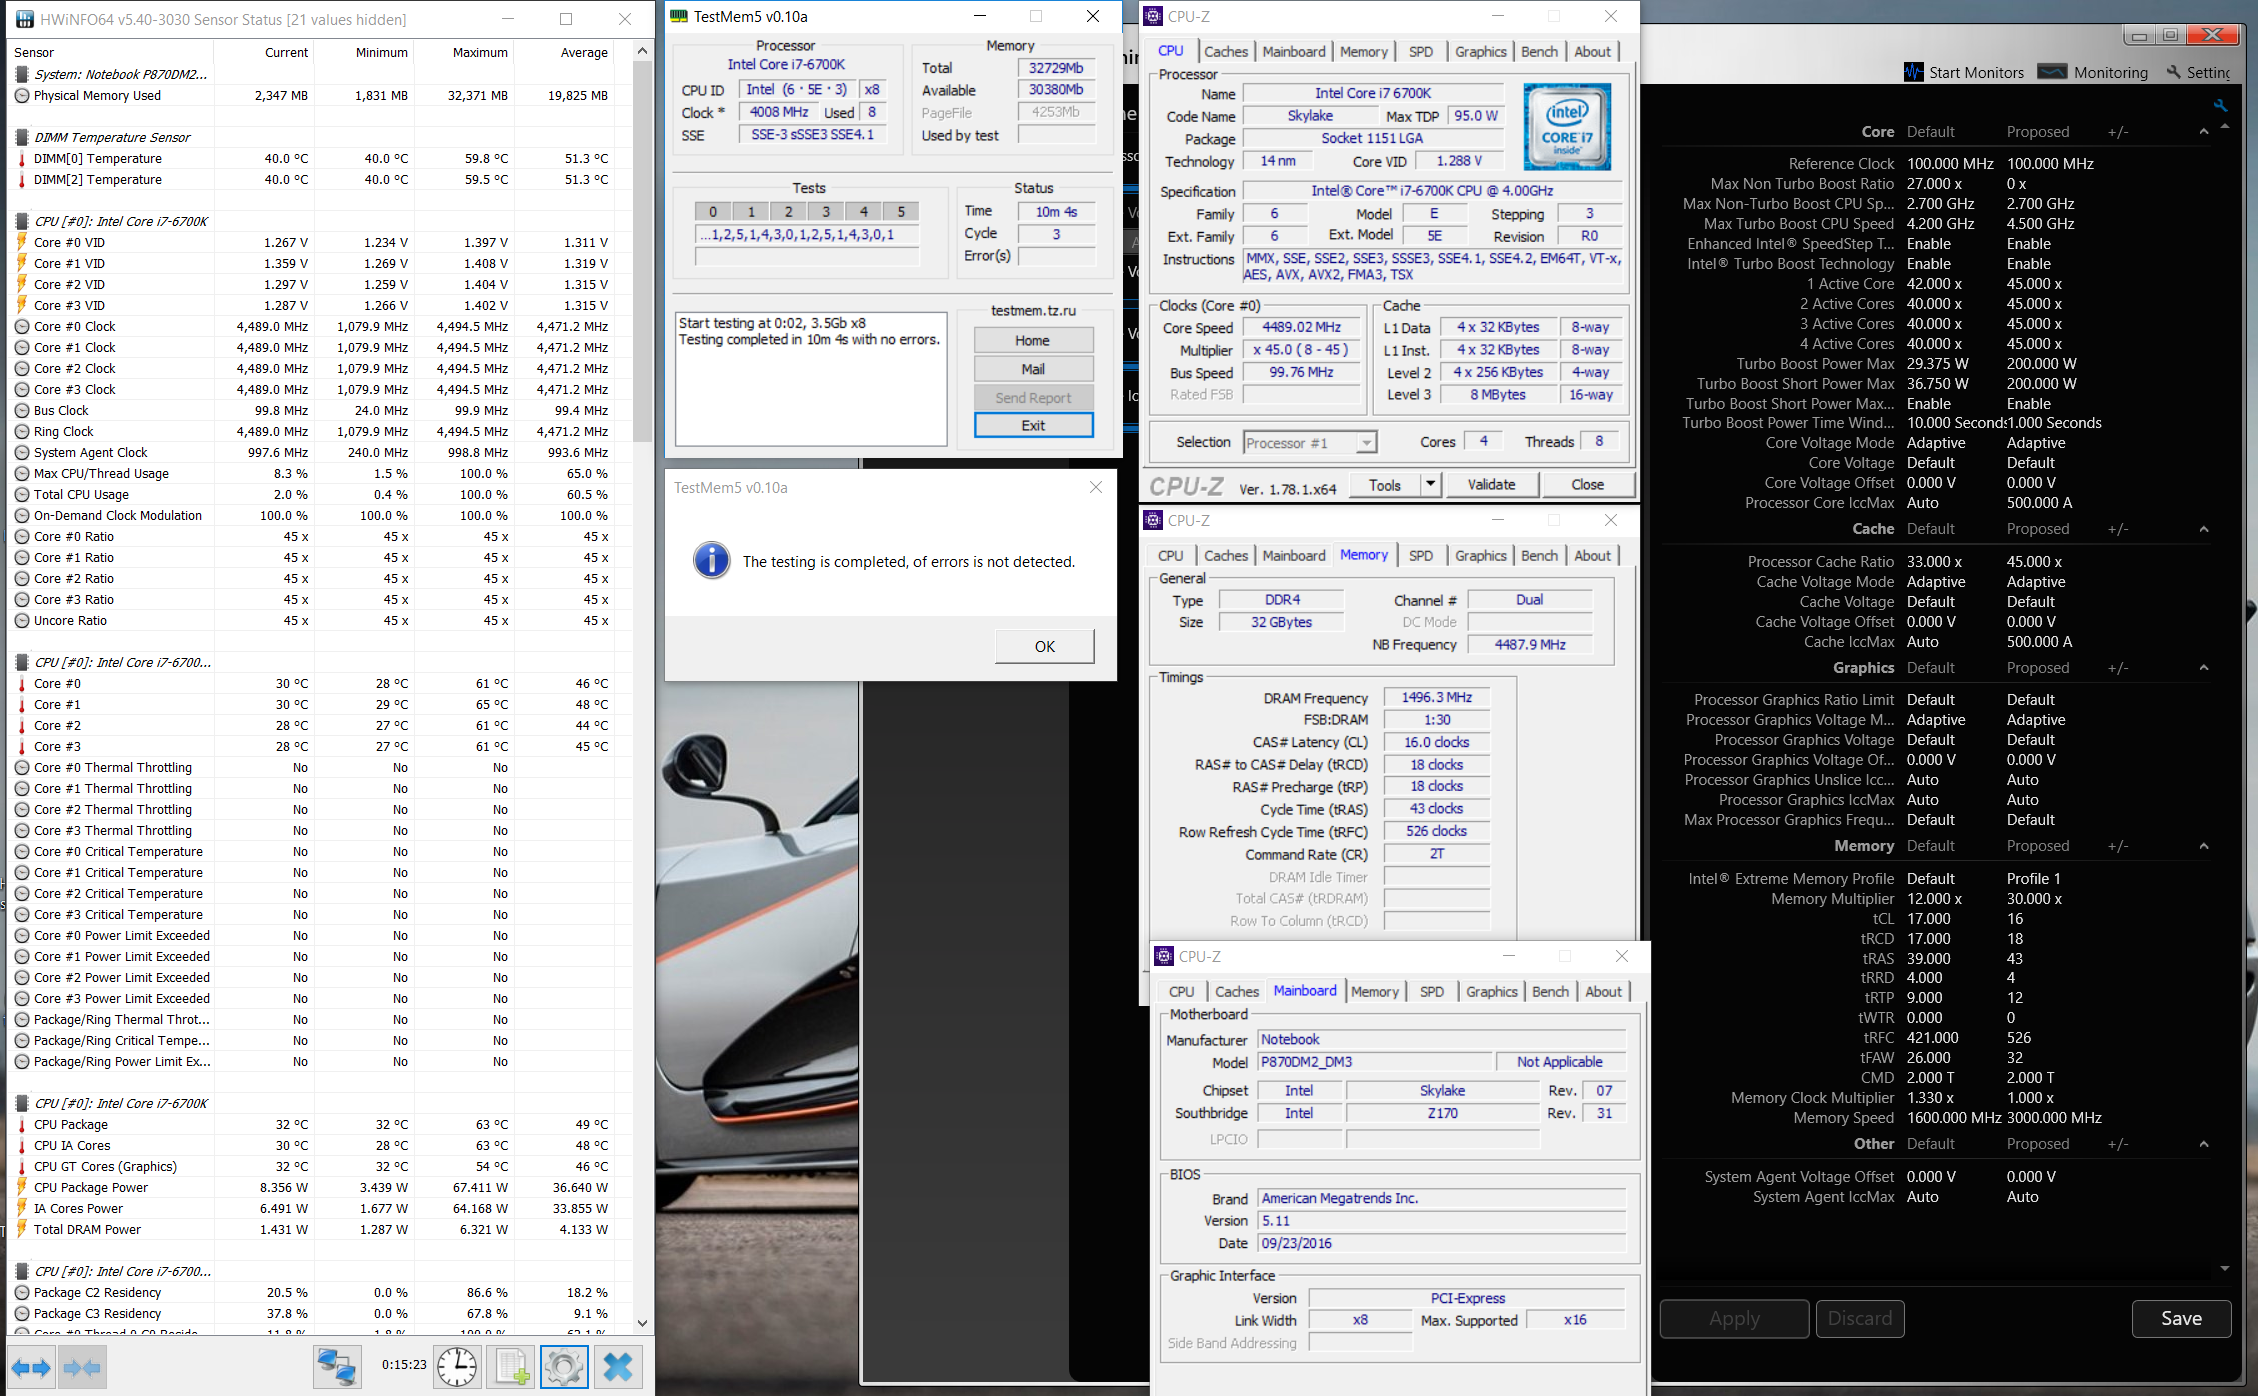Click the lightning icon beside Core #0 VID
2258x1396 pixels.
tap(22, 242)
